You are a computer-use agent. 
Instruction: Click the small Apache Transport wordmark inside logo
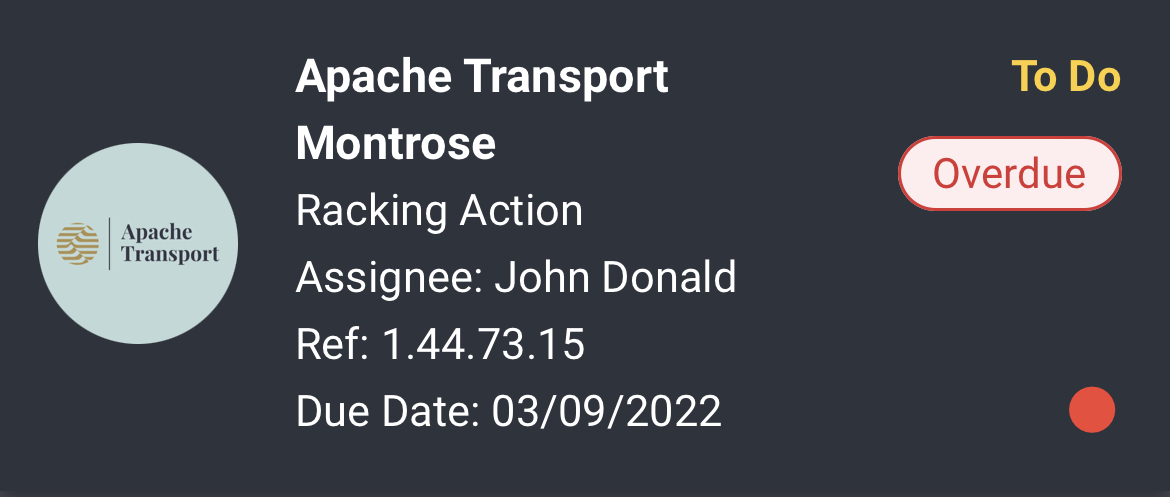tap(169, 244)
